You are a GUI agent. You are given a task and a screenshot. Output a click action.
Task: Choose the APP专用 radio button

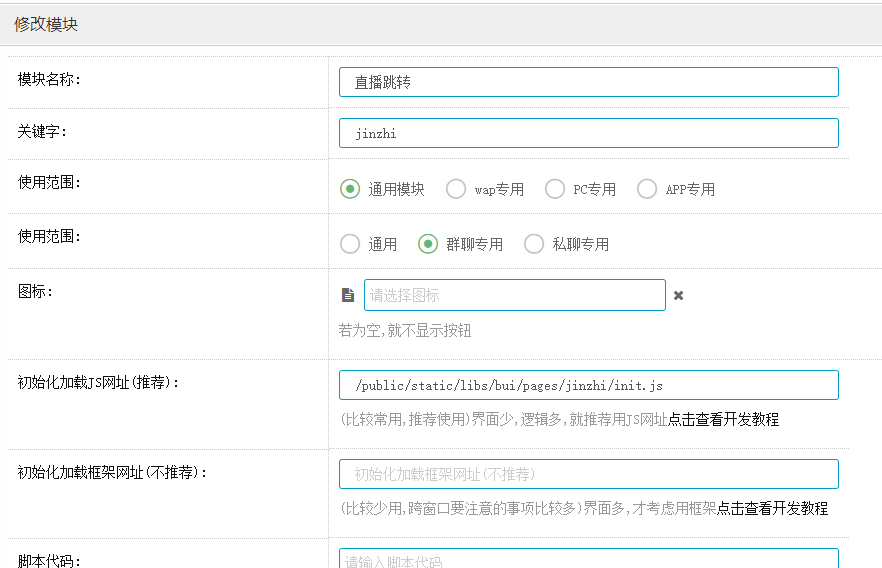coord(647,189)
